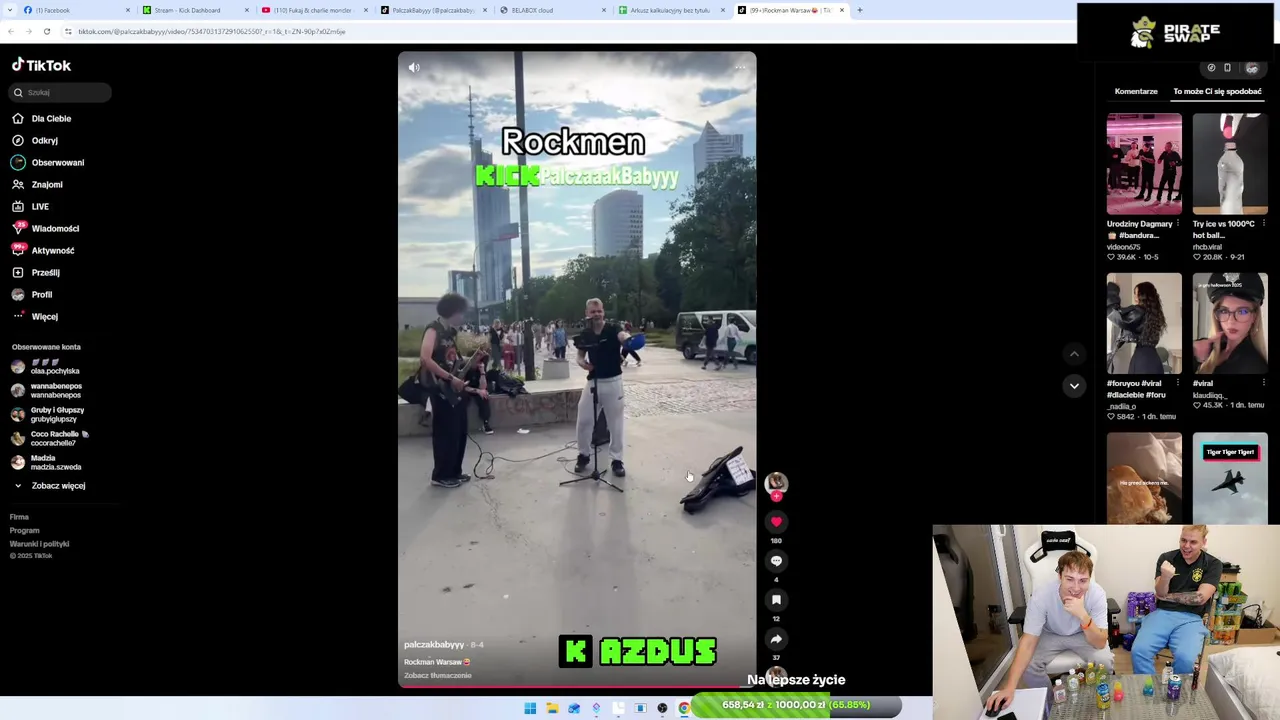Viewport: 1280px width, 720px height.
Task: Open a new browser tab
Action: click(x=859, y=10)
